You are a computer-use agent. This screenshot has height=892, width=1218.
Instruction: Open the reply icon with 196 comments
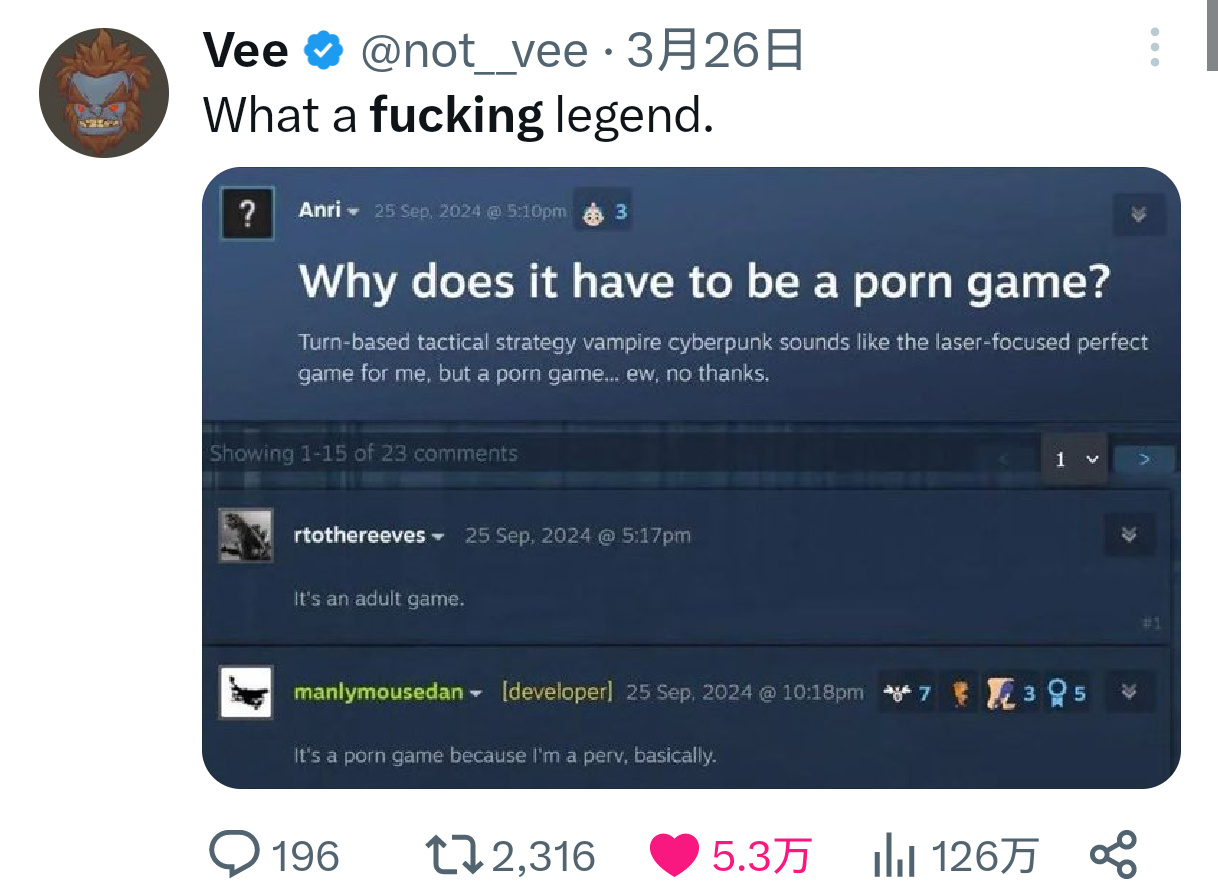[236, 855]
